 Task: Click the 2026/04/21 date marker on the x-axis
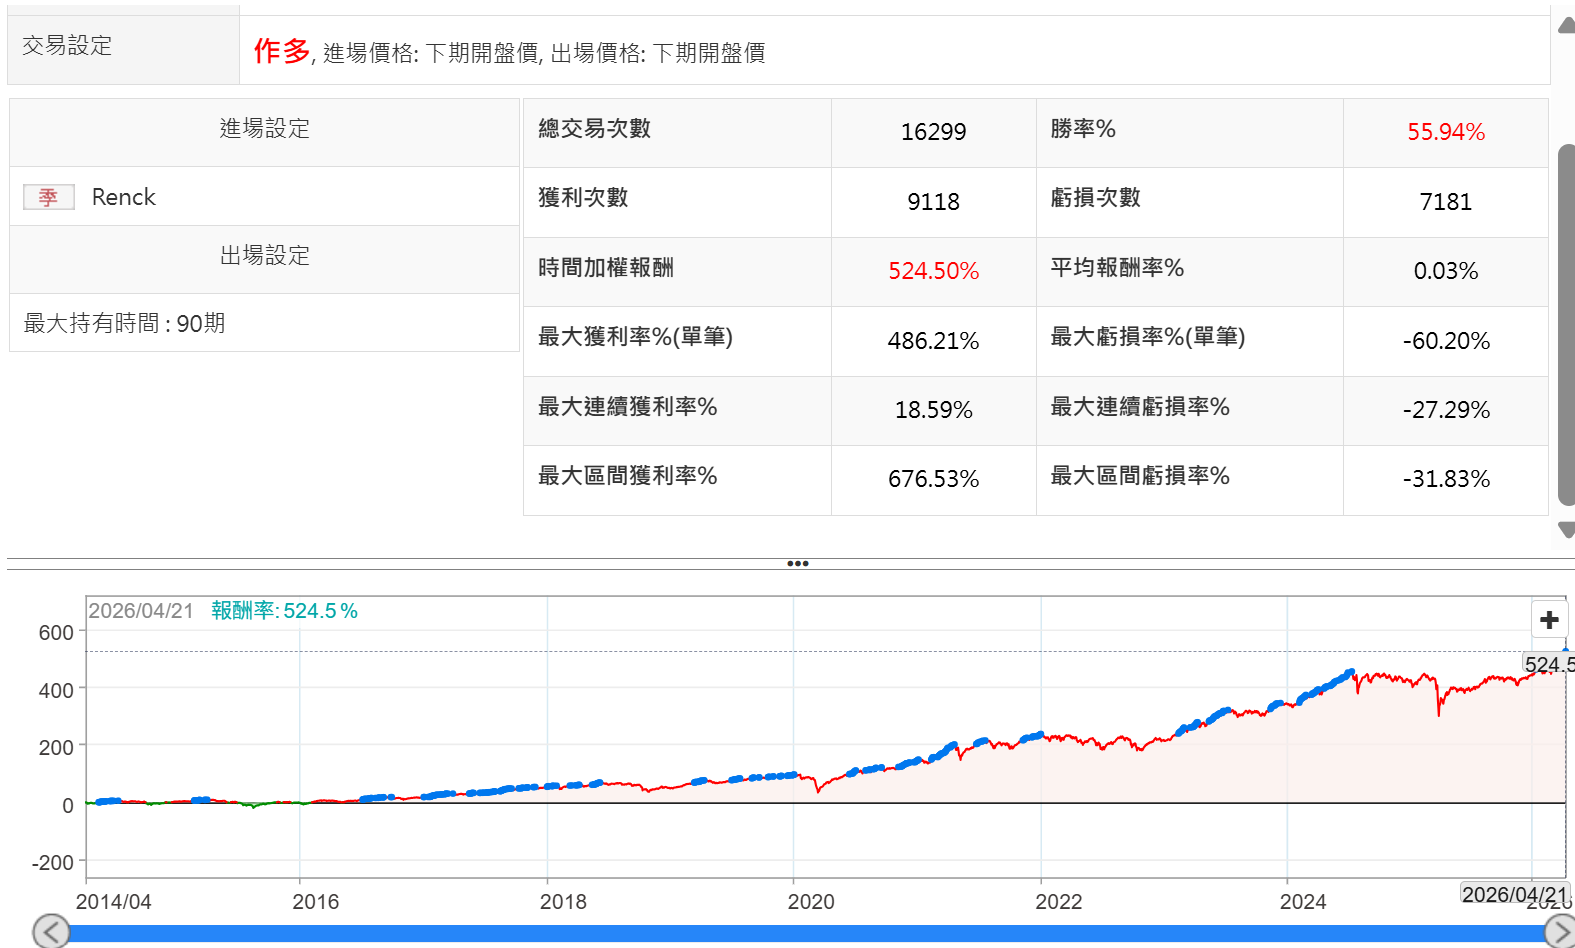click(1514, 894)
